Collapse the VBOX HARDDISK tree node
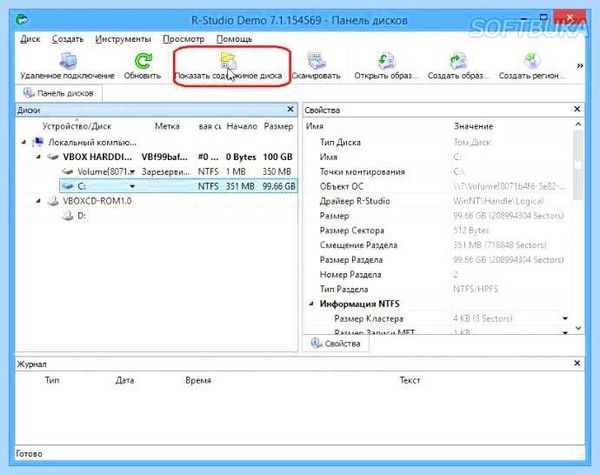Image resolution: width=600 pixels, height=475 pixels. point(38,157)
